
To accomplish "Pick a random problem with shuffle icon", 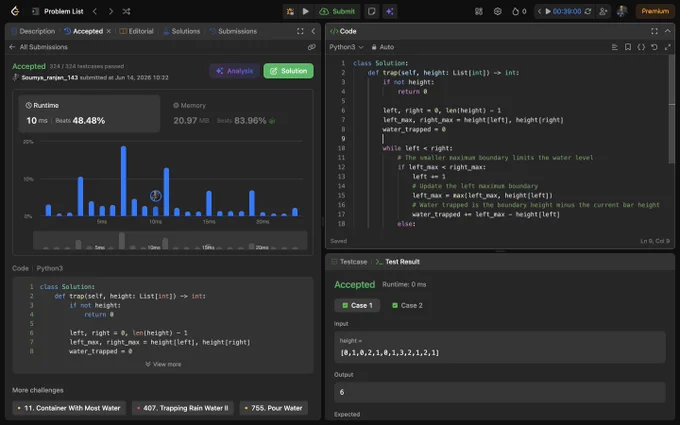I will [126, 11].
